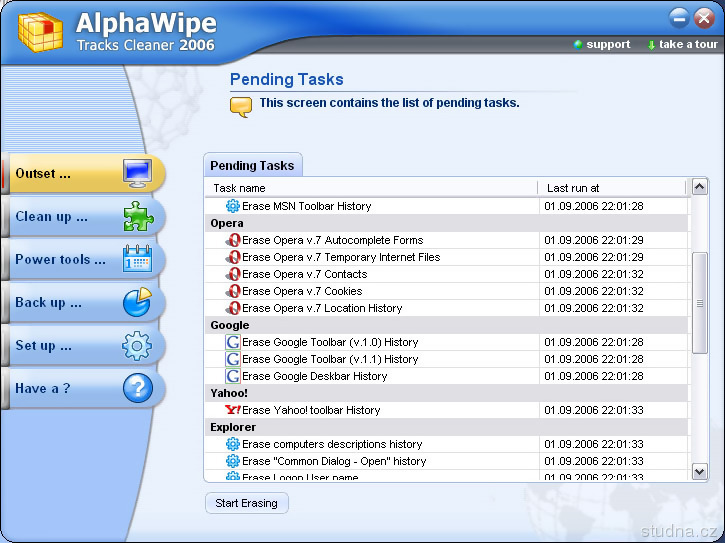725x543 pixels.
Task: Click the monitor icon beside Outset
Action: pos(137,173)
